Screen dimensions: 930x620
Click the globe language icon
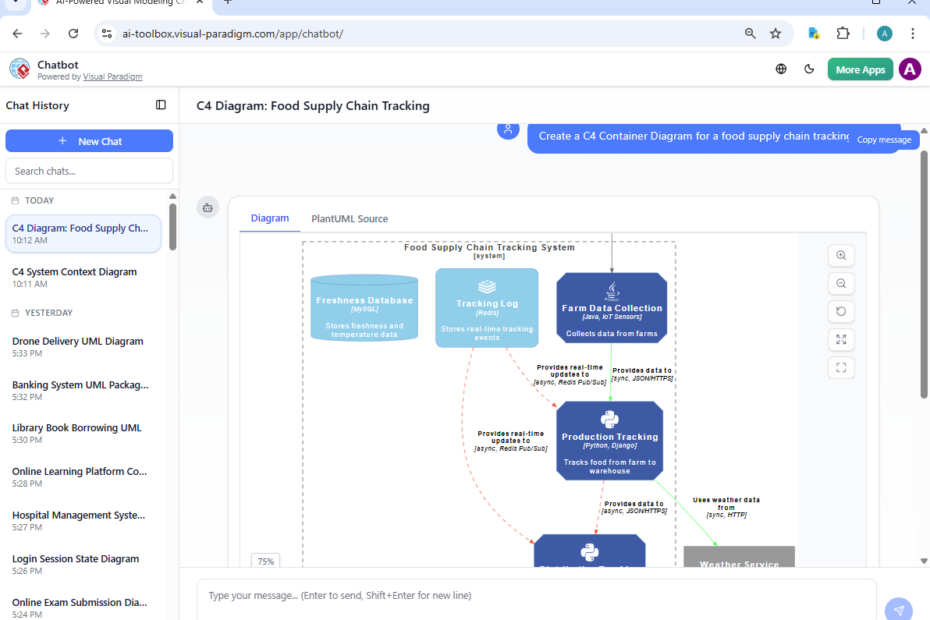click(x=781, y=69)
